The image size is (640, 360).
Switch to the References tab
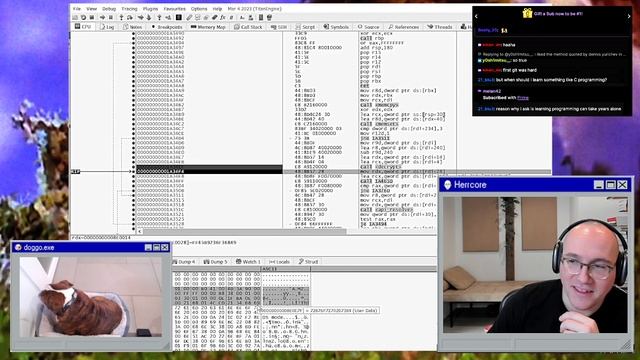[404, 27]
